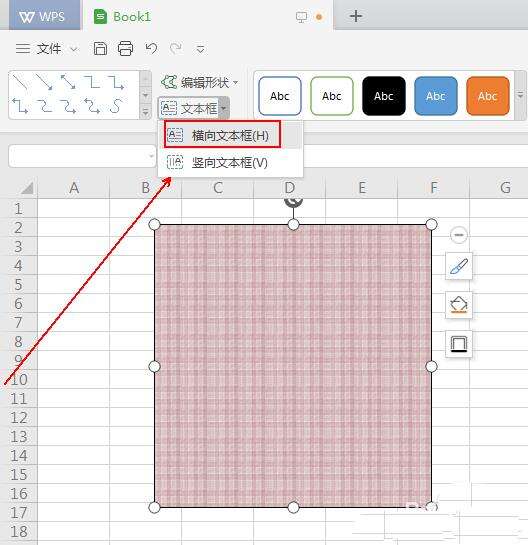
Task: Click the Redo arrow icon
Action: tap(176, 48)
